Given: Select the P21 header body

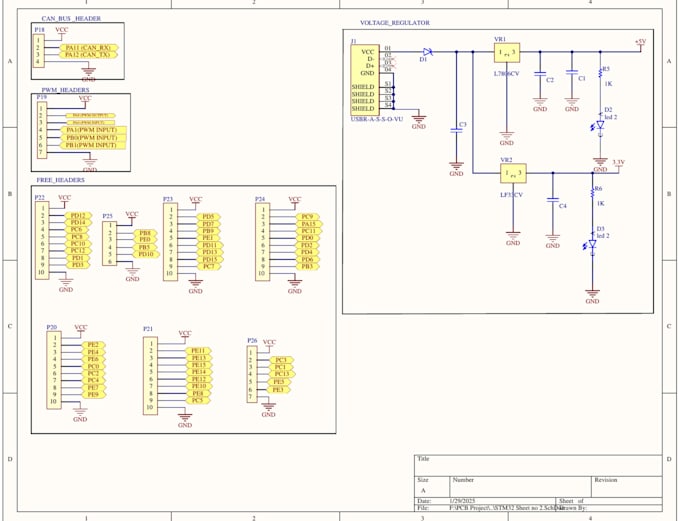Looking at the screenshot, I should click(150, 376).
